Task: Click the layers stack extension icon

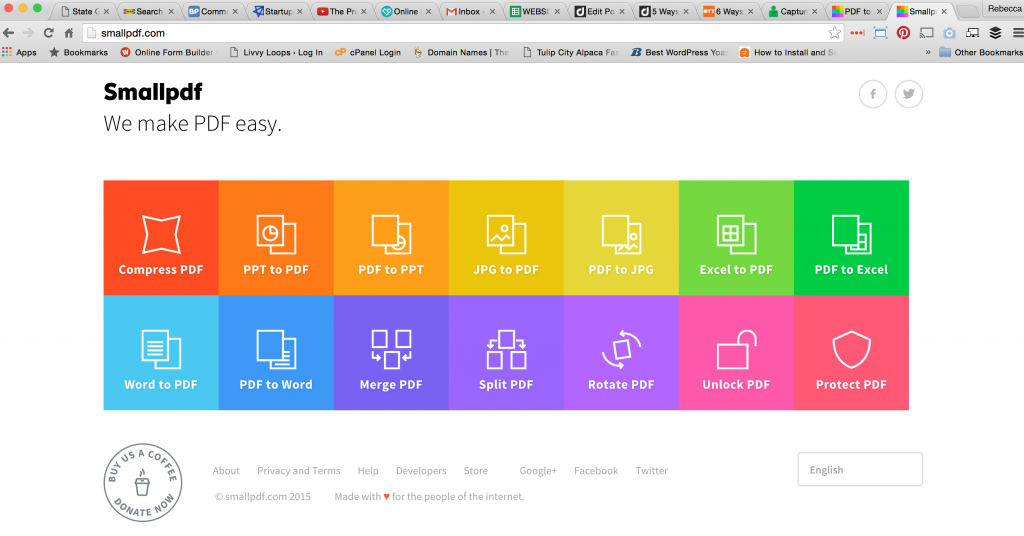Action: pyautogui.click(x=995, y=33)
